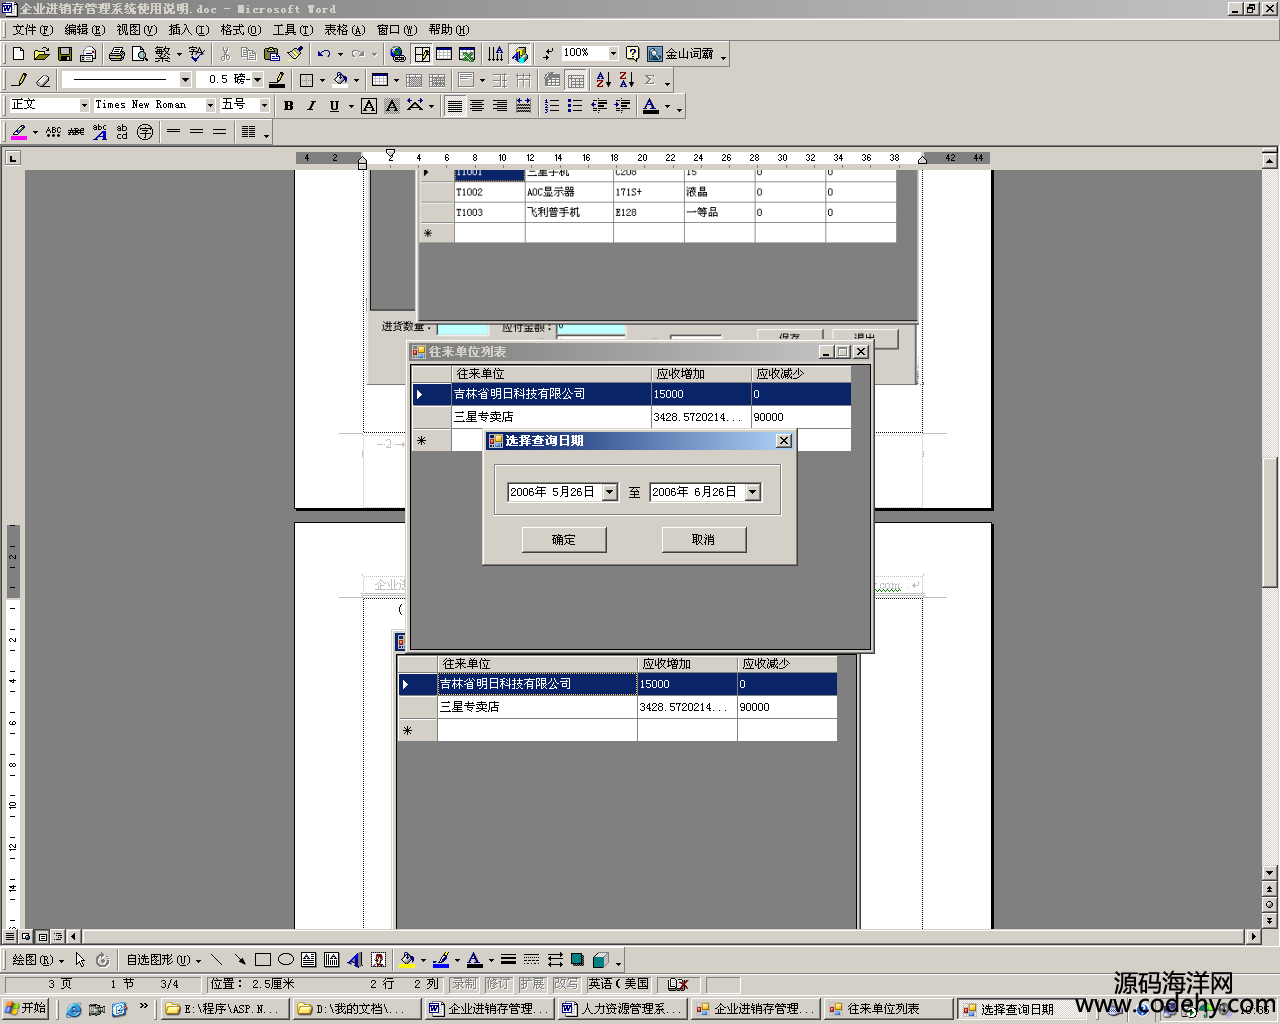The image size is (1280, 1024).
Task: Open the 表格 Table menu
Action: point(344,30)
